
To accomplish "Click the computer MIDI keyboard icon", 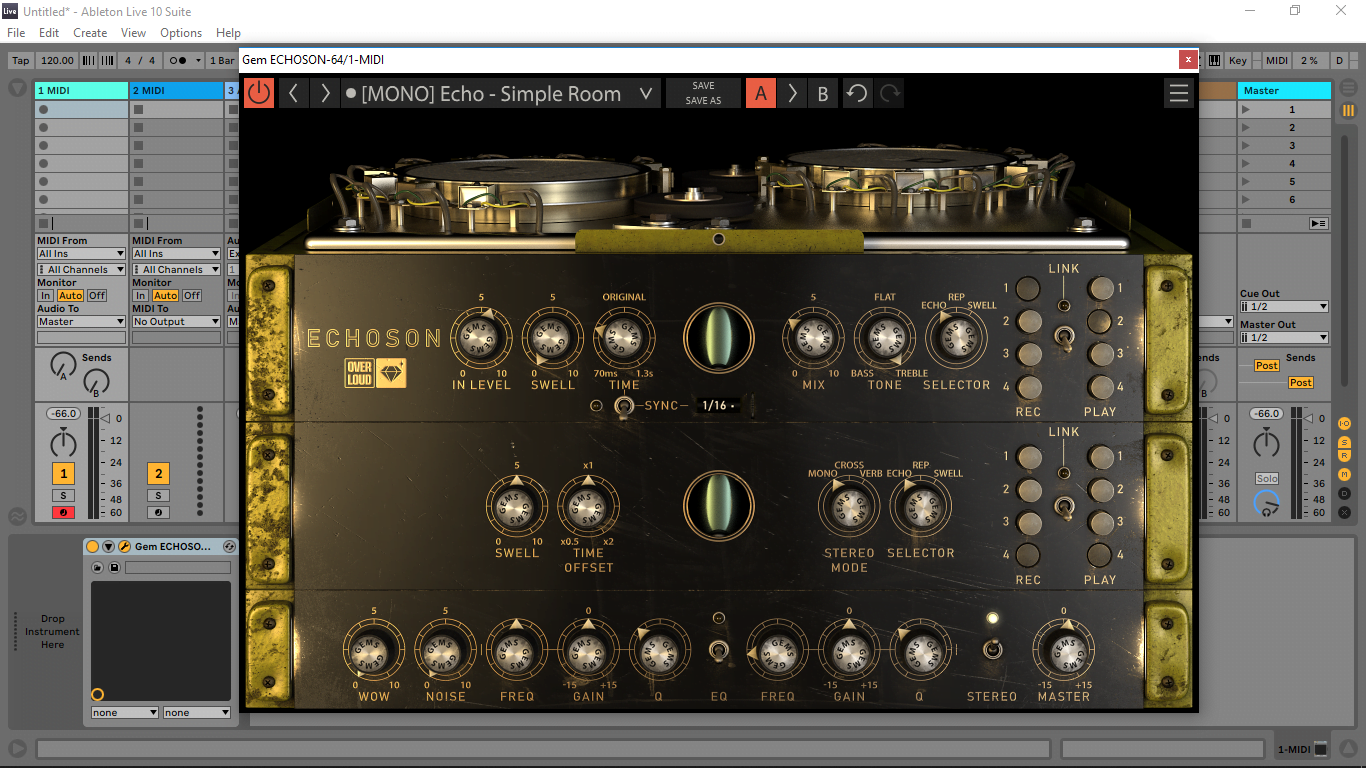I will (x=1214, y=60).
